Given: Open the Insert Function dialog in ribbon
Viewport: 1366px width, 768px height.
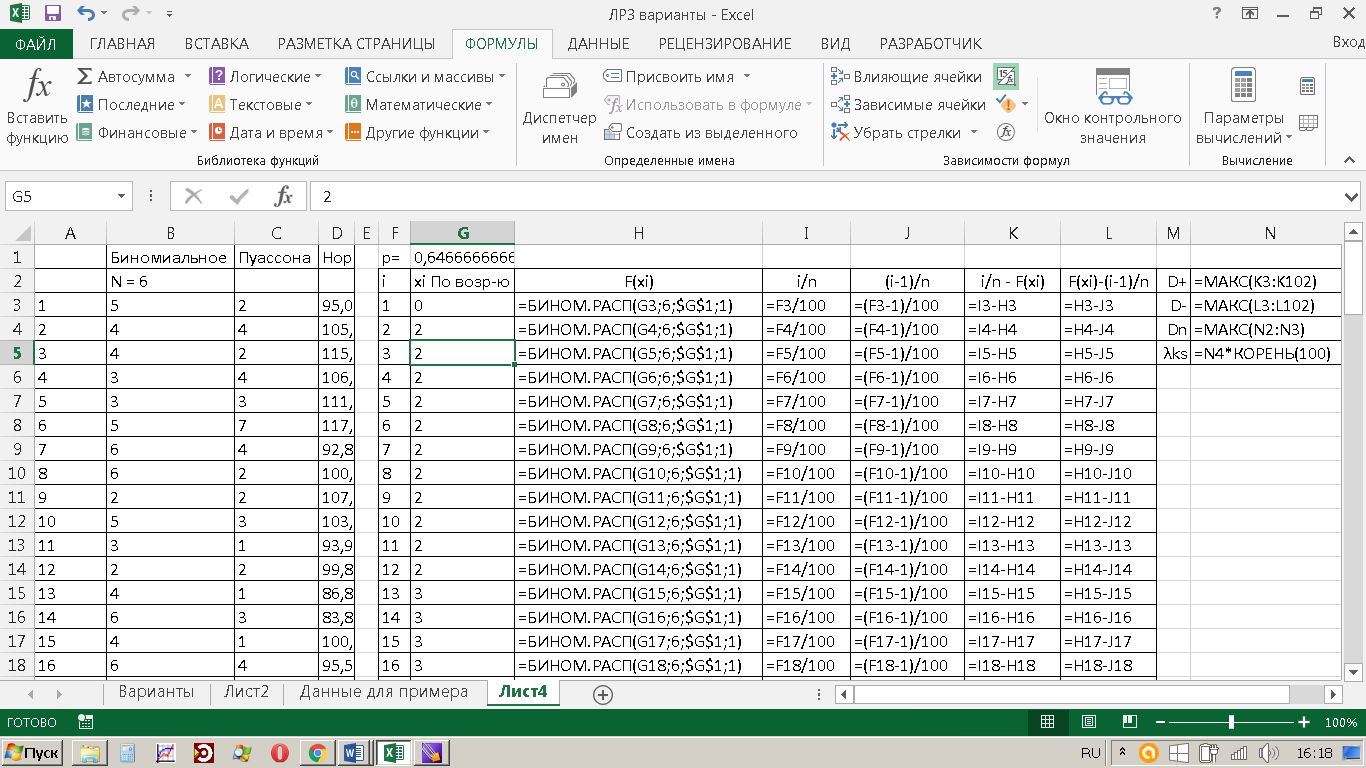Looking at the screenshot, I should [x=37, y=107].
